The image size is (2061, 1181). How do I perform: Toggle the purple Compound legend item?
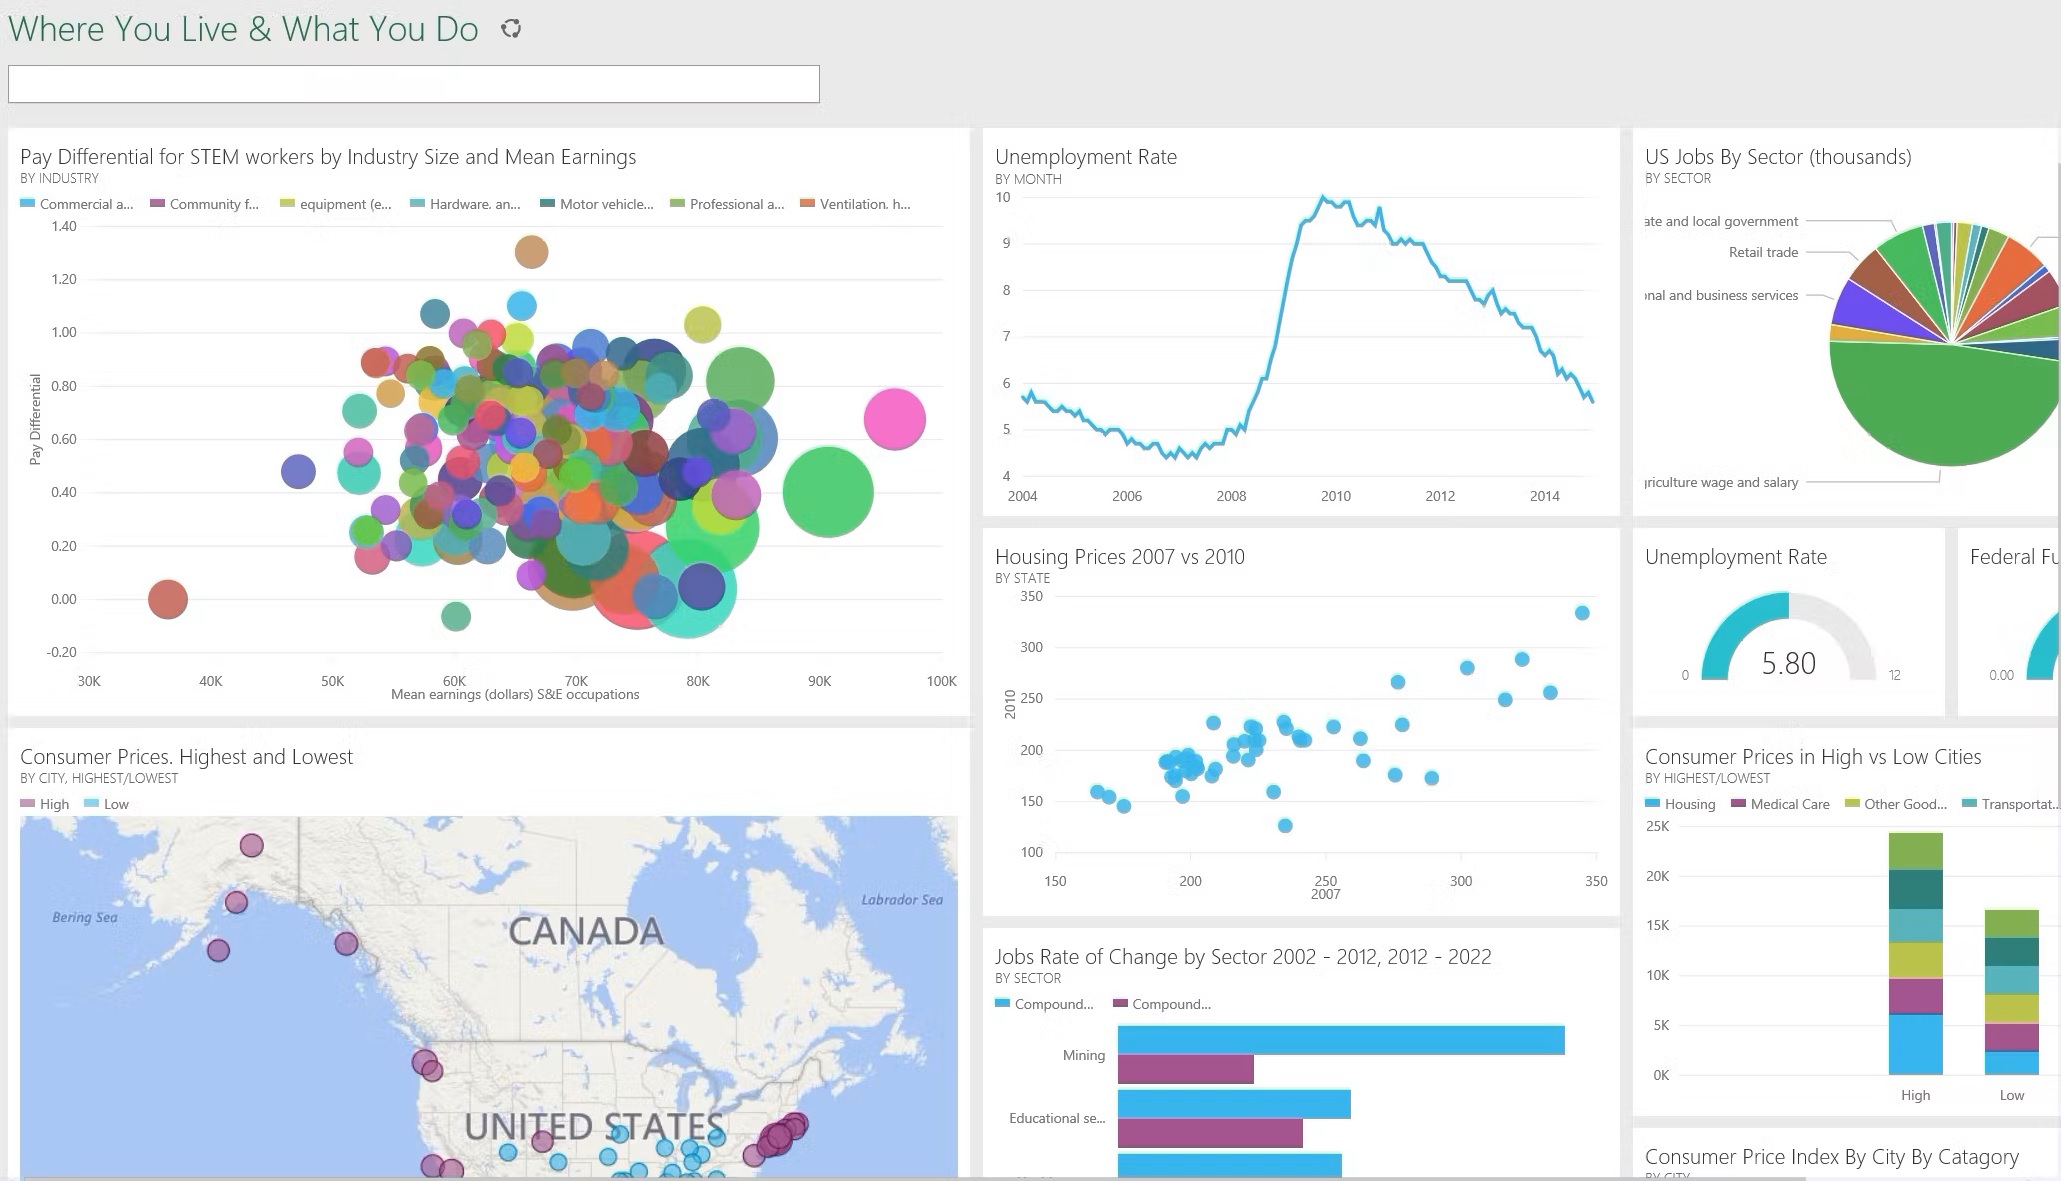[x=1161, y=1004]
